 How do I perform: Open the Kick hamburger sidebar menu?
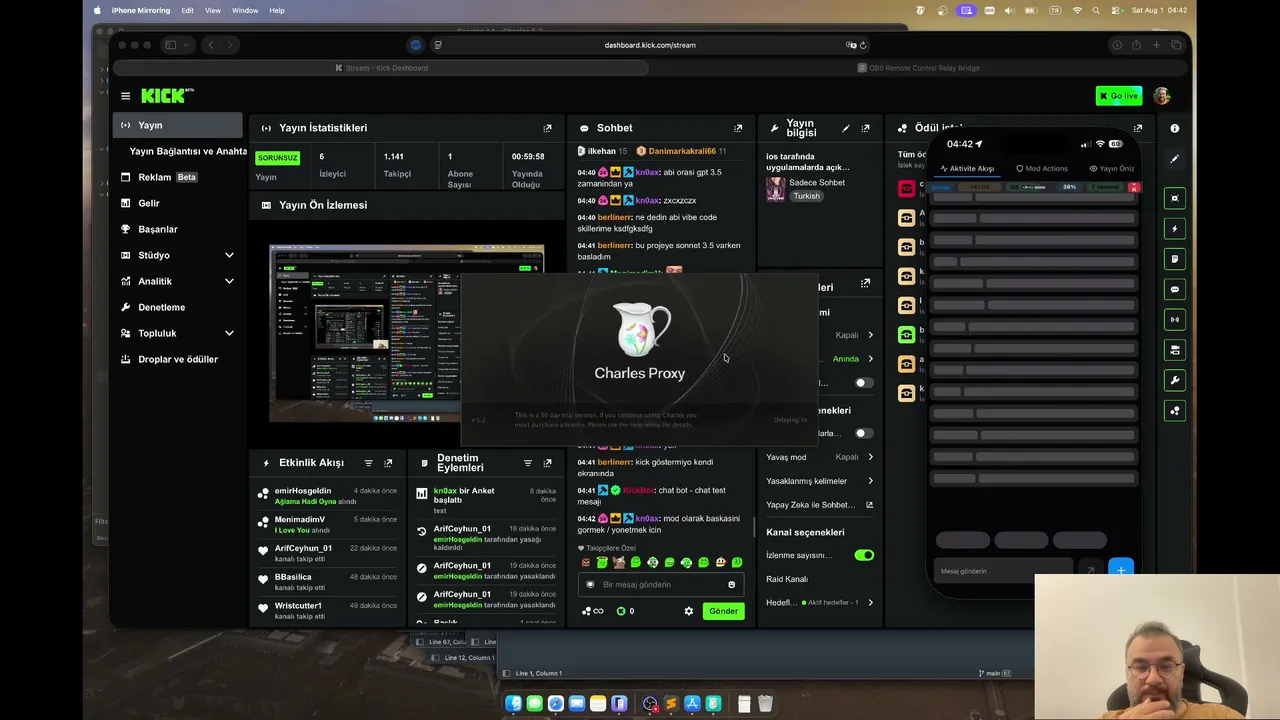pyautogui.click(x=125, y=96)
